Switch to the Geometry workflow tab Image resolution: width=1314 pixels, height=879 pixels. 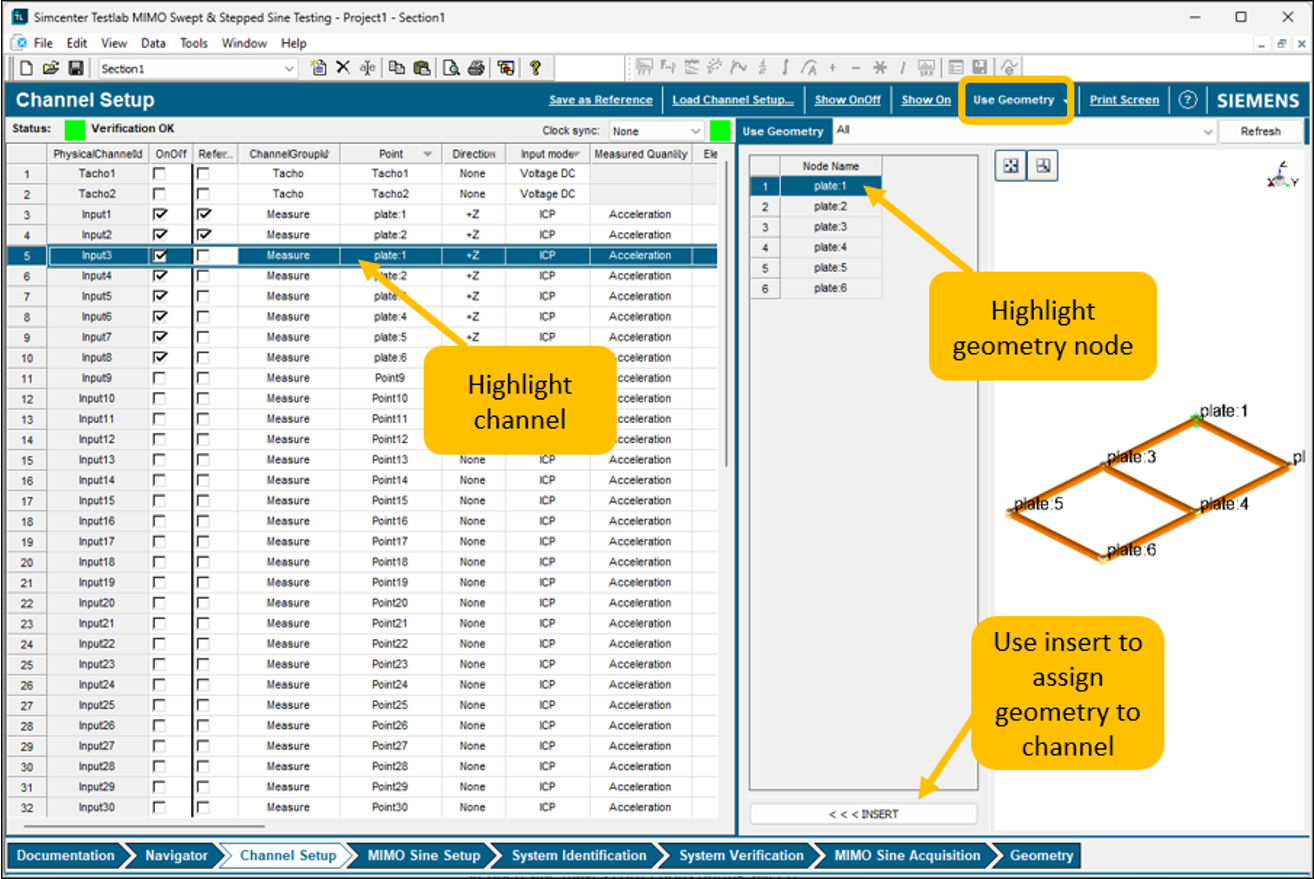[1041, 856]
